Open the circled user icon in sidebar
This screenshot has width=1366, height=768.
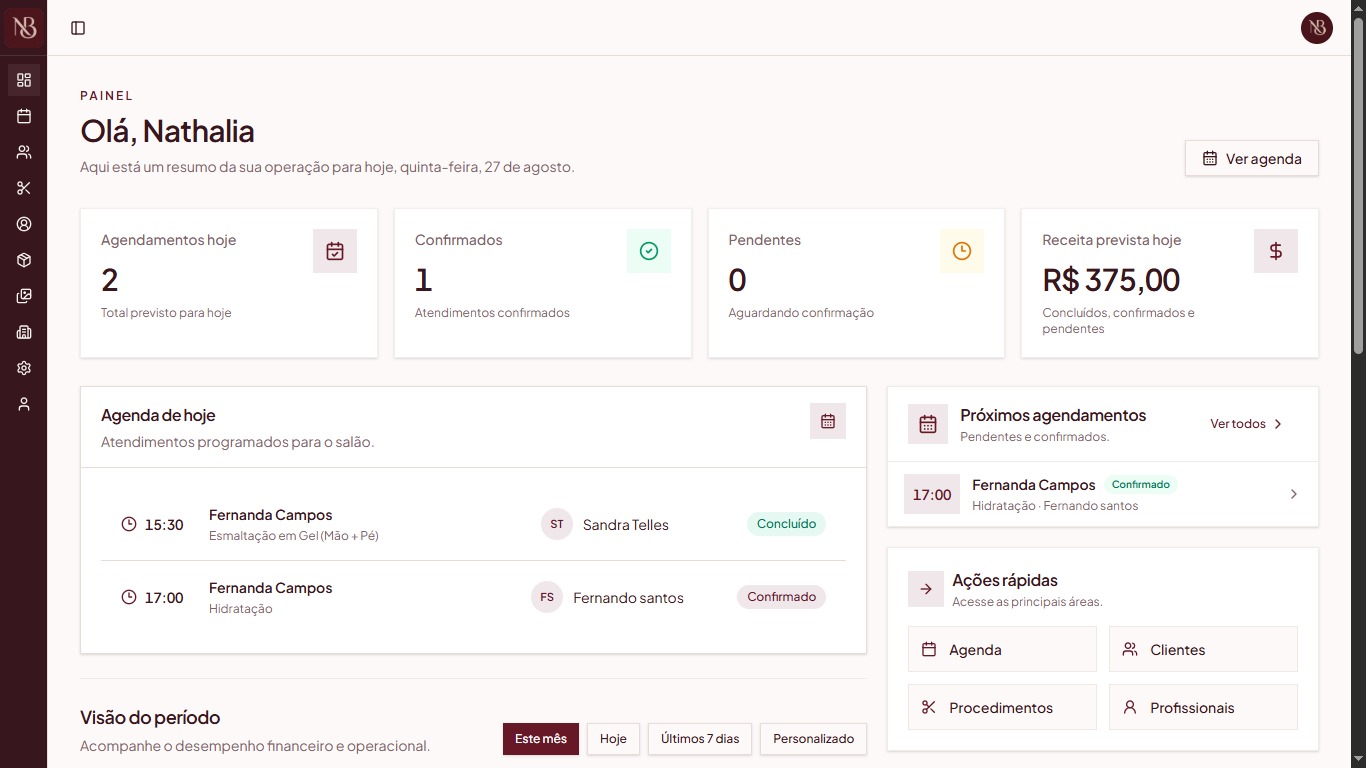click(24, 224)
